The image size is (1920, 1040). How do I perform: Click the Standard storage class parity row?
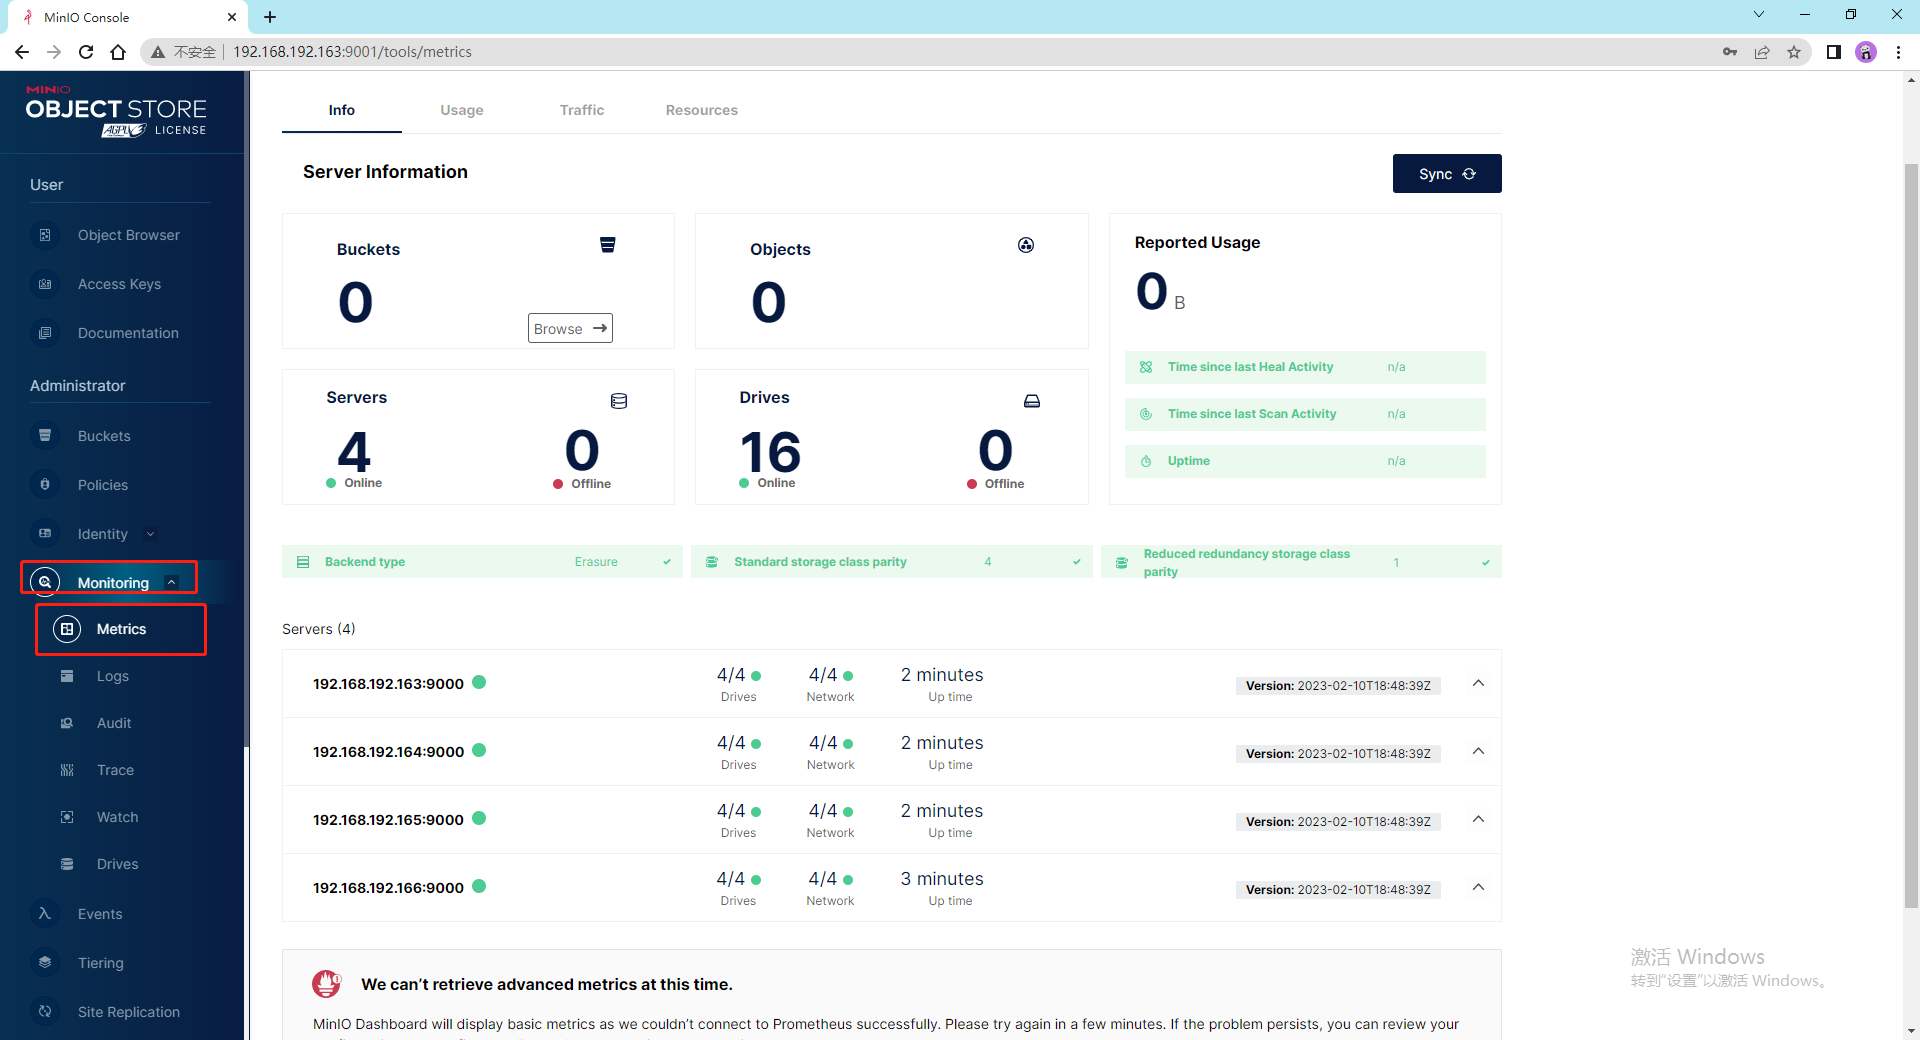tap(891, 562)
